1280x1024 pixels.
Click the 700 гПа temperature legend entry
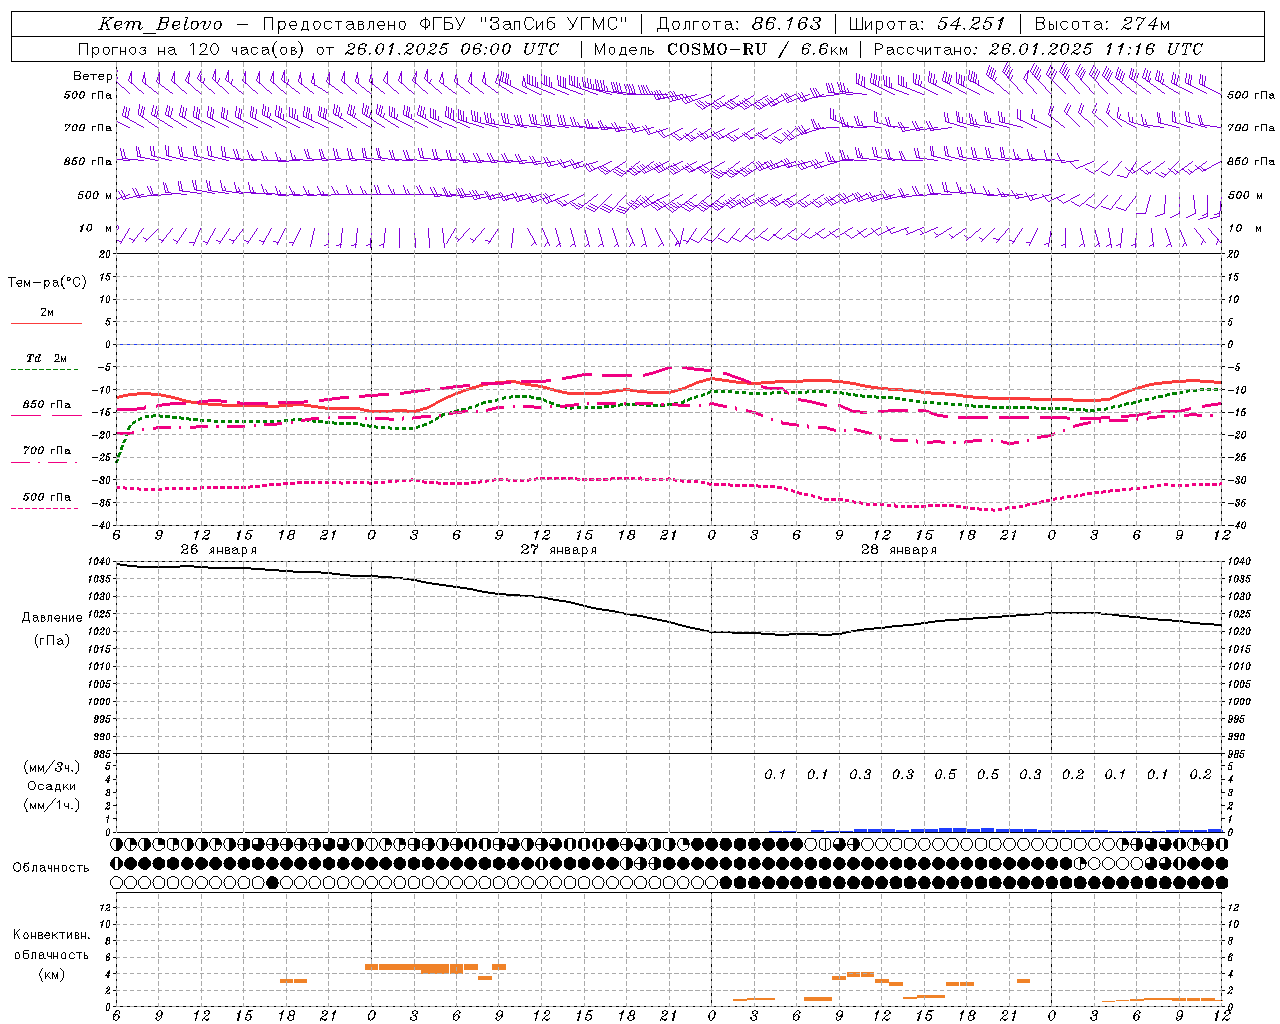click(x=47, y=451)
